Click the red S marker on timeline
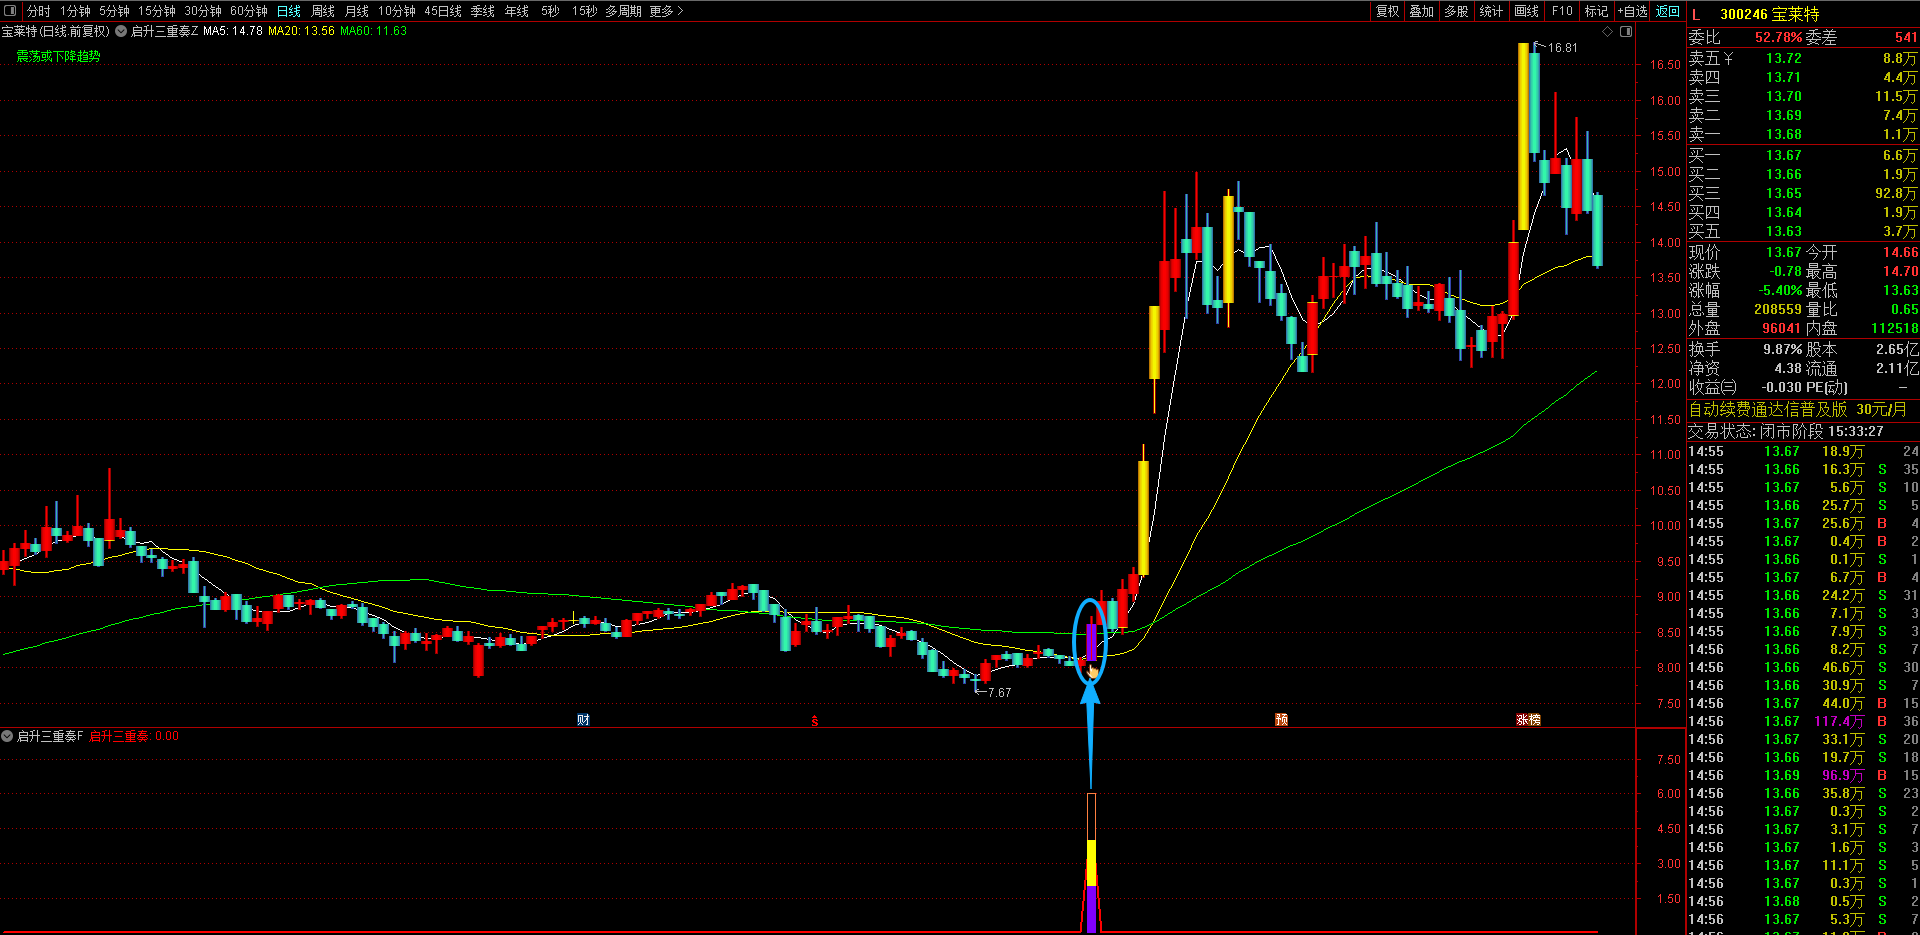Image resolution: width=1920 pixels, height=935 pixels. coord(815,721)
